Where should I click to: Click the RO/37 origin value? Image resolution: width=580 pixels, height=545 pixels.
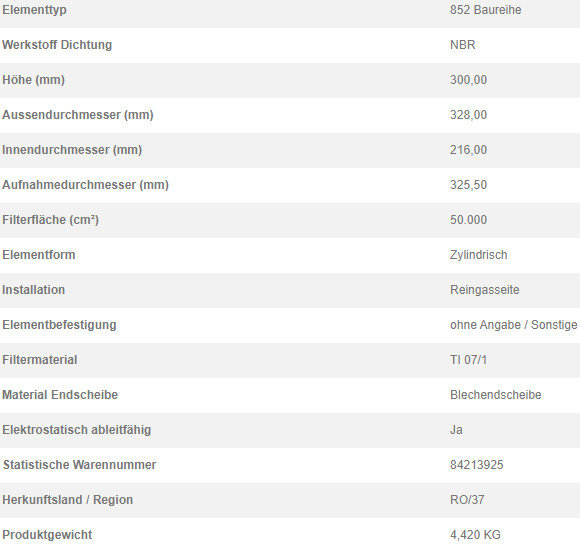[467, 500]
